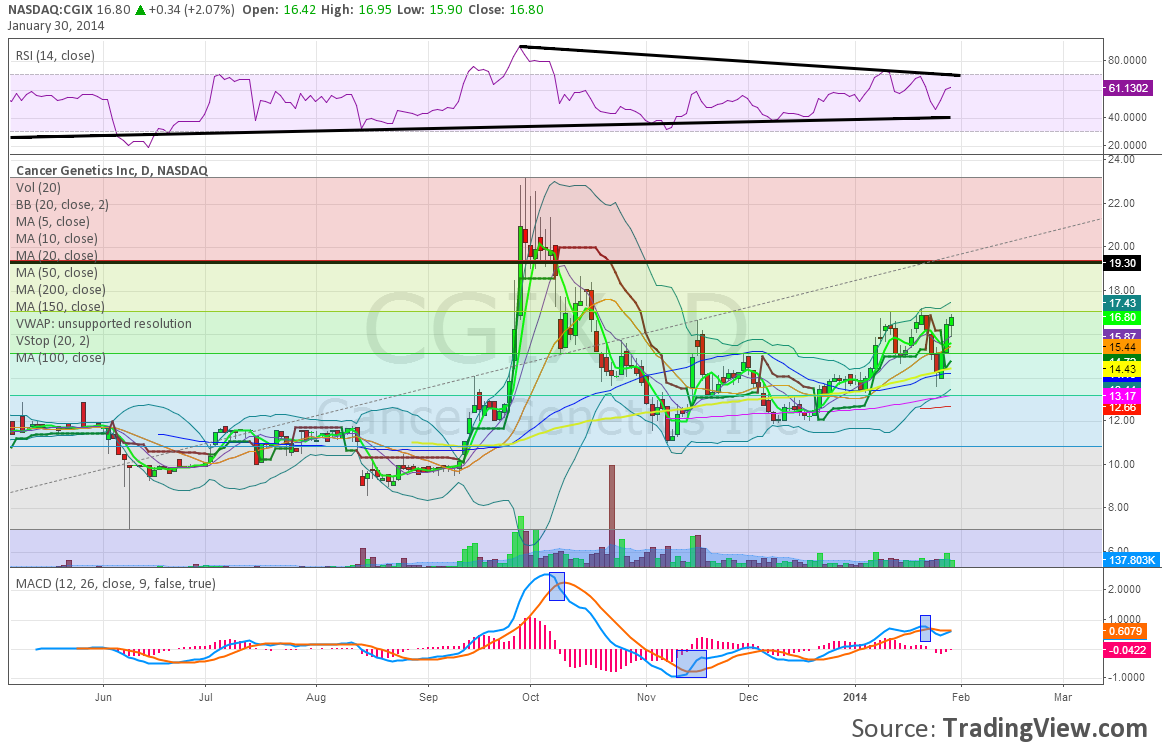Click the 80.0000 RSI scale label
The width and height of the screenshot is (1162, 755).
click(1126, 61)
